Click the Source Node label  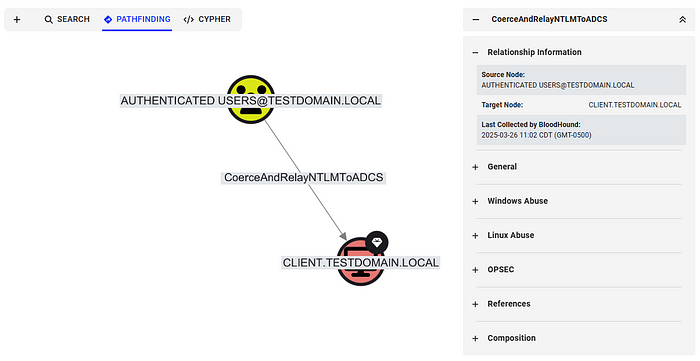pos(503,75)
